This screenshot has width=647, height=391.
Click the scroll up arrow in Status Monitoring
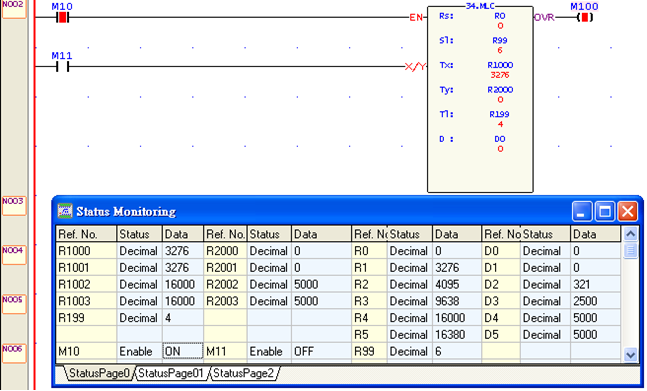(630, 234)
